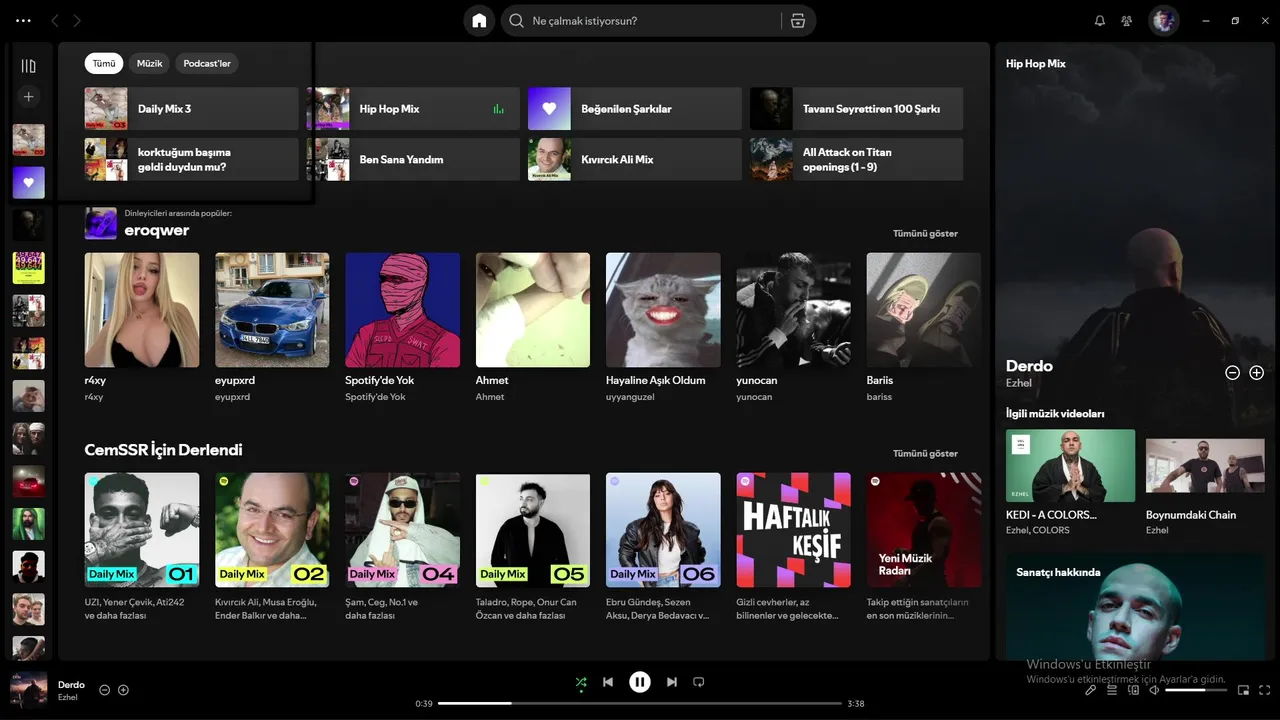Select the Müzik filter chip
Viewport: 1280px width, 720px height.
point(149,63)
